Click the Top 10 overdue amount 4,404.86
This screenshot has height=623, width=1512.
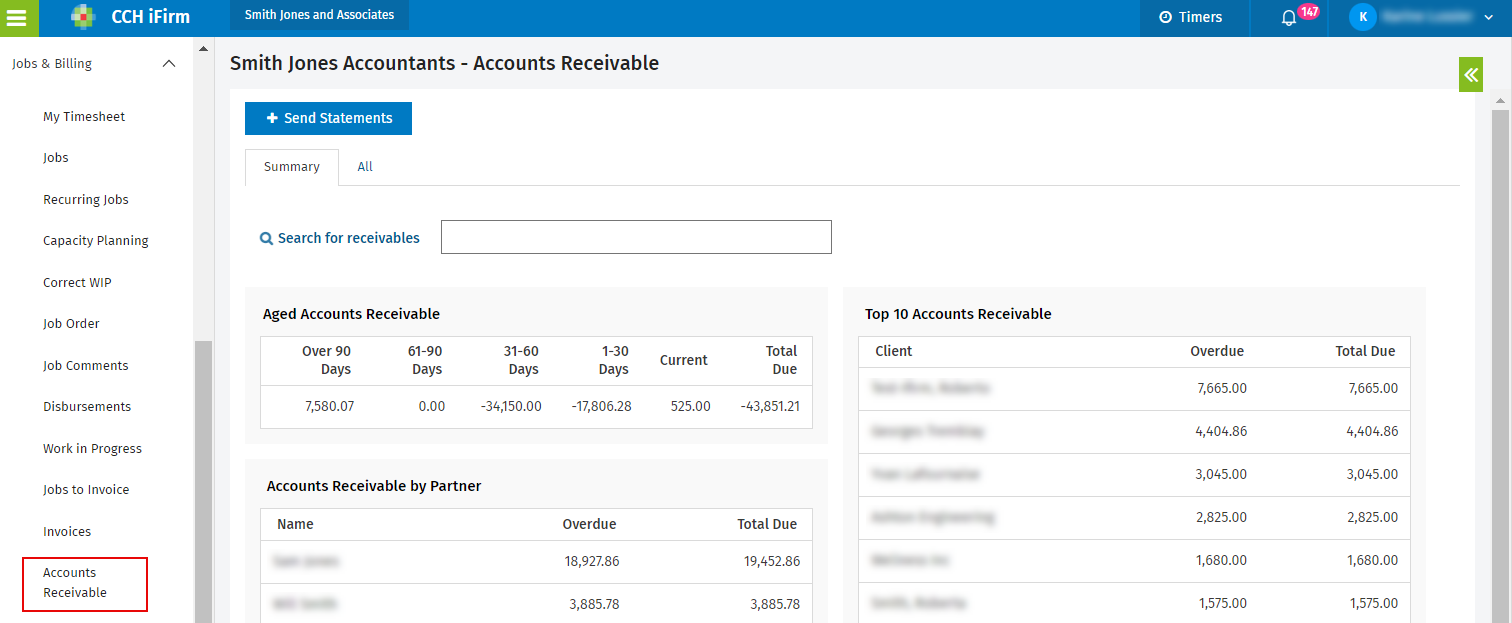click(x=1221, y=432)
